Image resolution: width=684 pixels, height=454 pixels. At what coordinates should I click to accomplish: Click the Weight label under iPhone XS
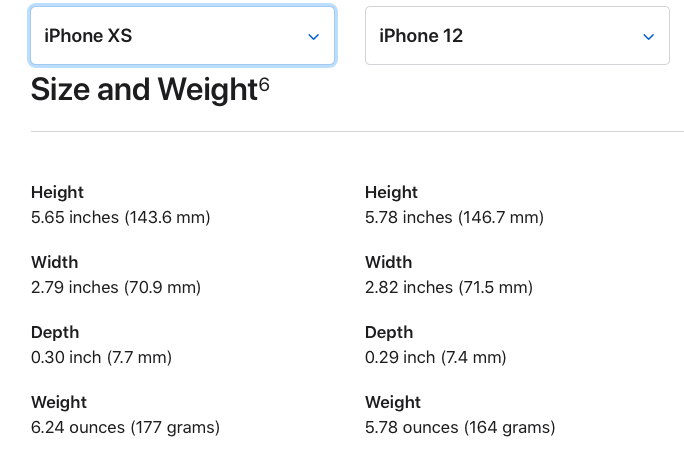pos(59,403)
